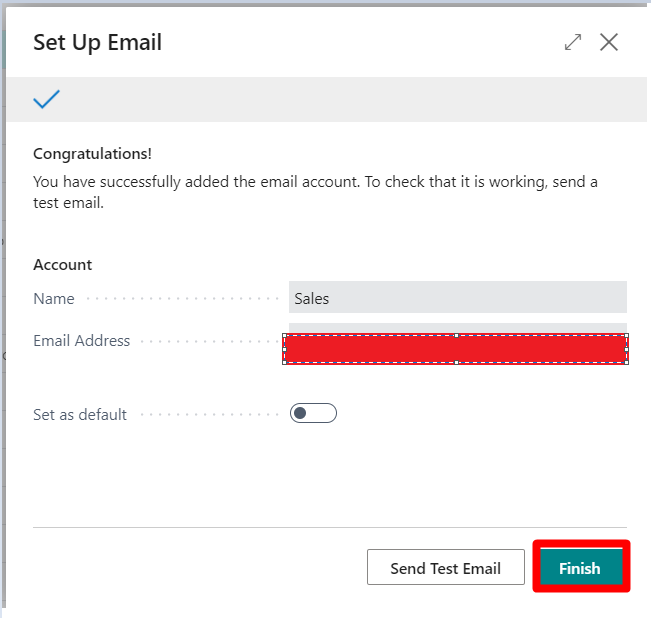Click the blue checkmark success icon
Viewport: 651px width, 618px height.
[x=46, y=99]
